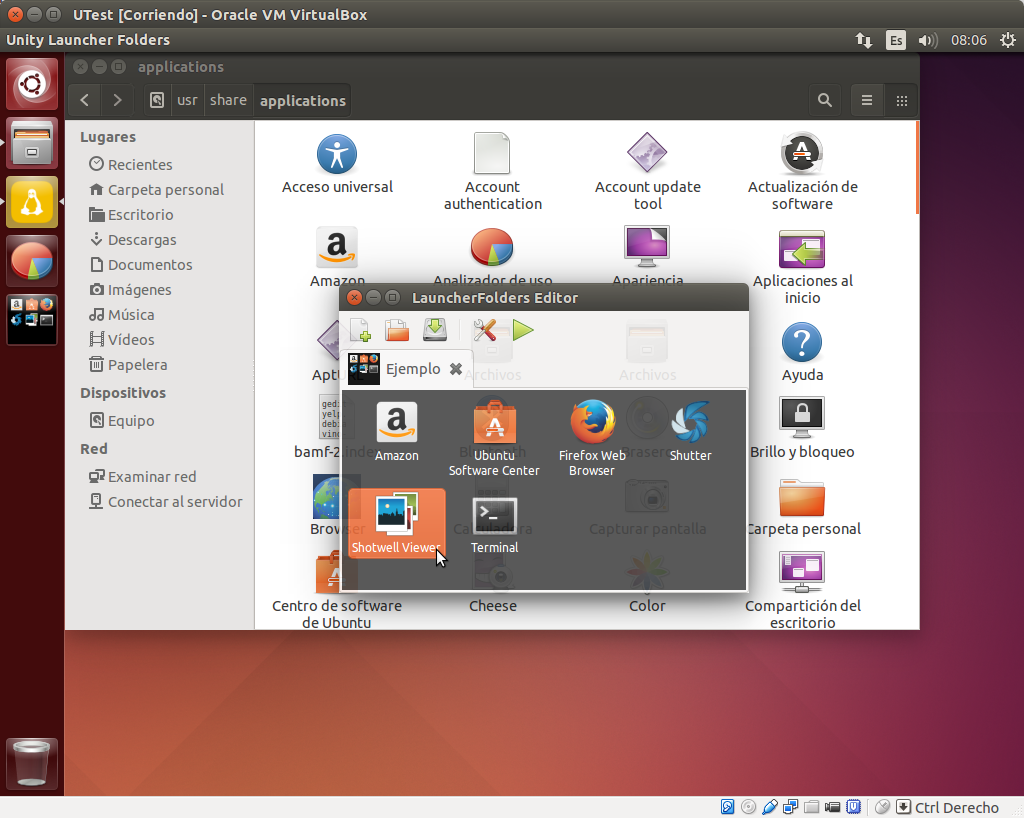Click the yellow Unity Launcher Folders launcher icon

[x=32, y=202]
